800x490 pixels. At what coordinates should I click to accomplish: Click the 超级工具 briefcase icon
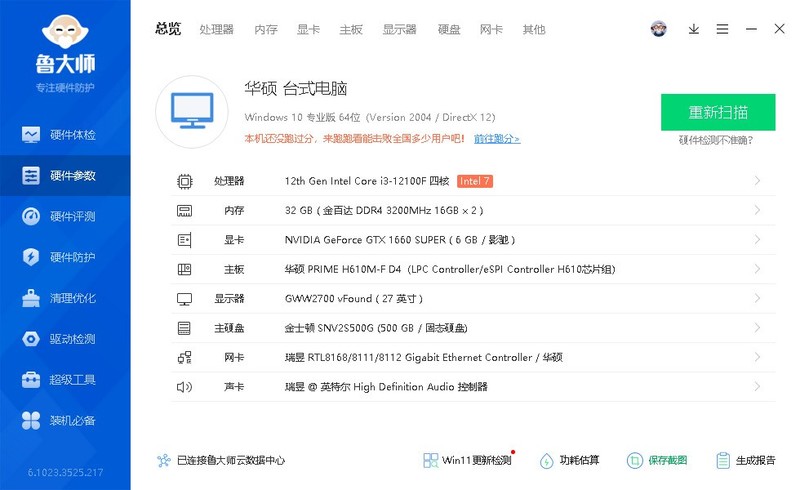[31, 380]
